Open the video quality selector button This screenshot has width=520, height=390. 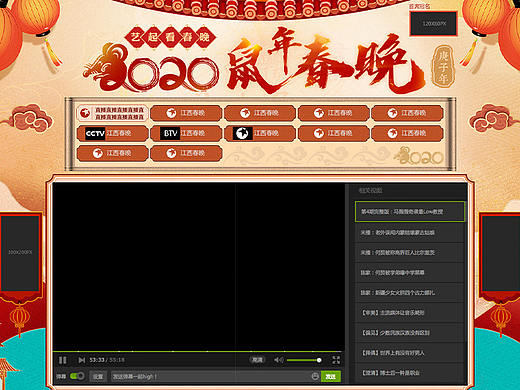coord(257,360)
